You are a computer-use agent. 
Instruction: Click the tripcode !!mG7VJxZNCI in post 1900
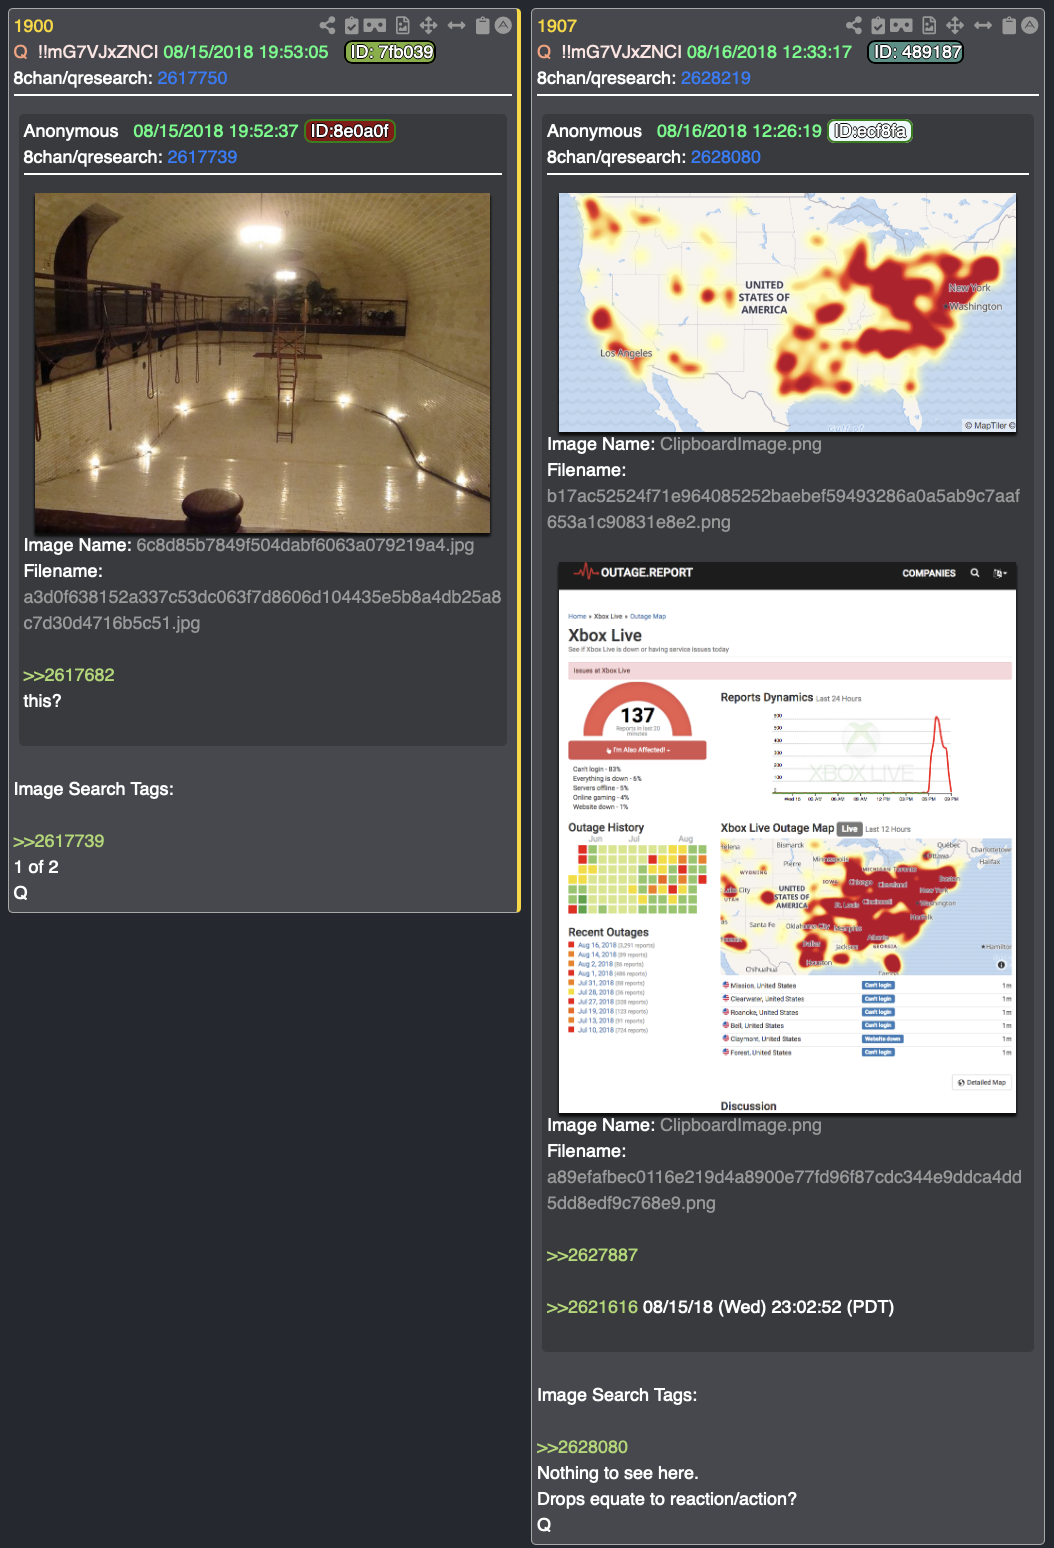[98, 52]
